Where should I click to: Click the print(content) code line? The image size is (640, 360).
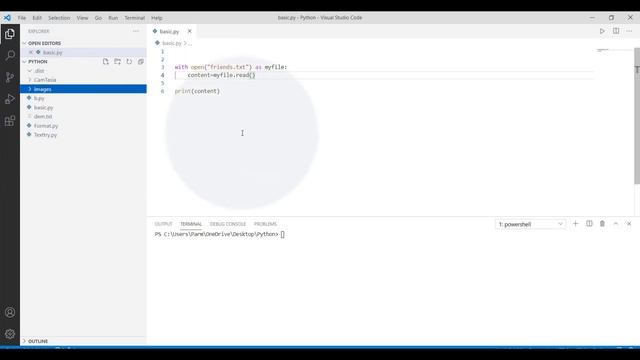[x=197, y=91]
